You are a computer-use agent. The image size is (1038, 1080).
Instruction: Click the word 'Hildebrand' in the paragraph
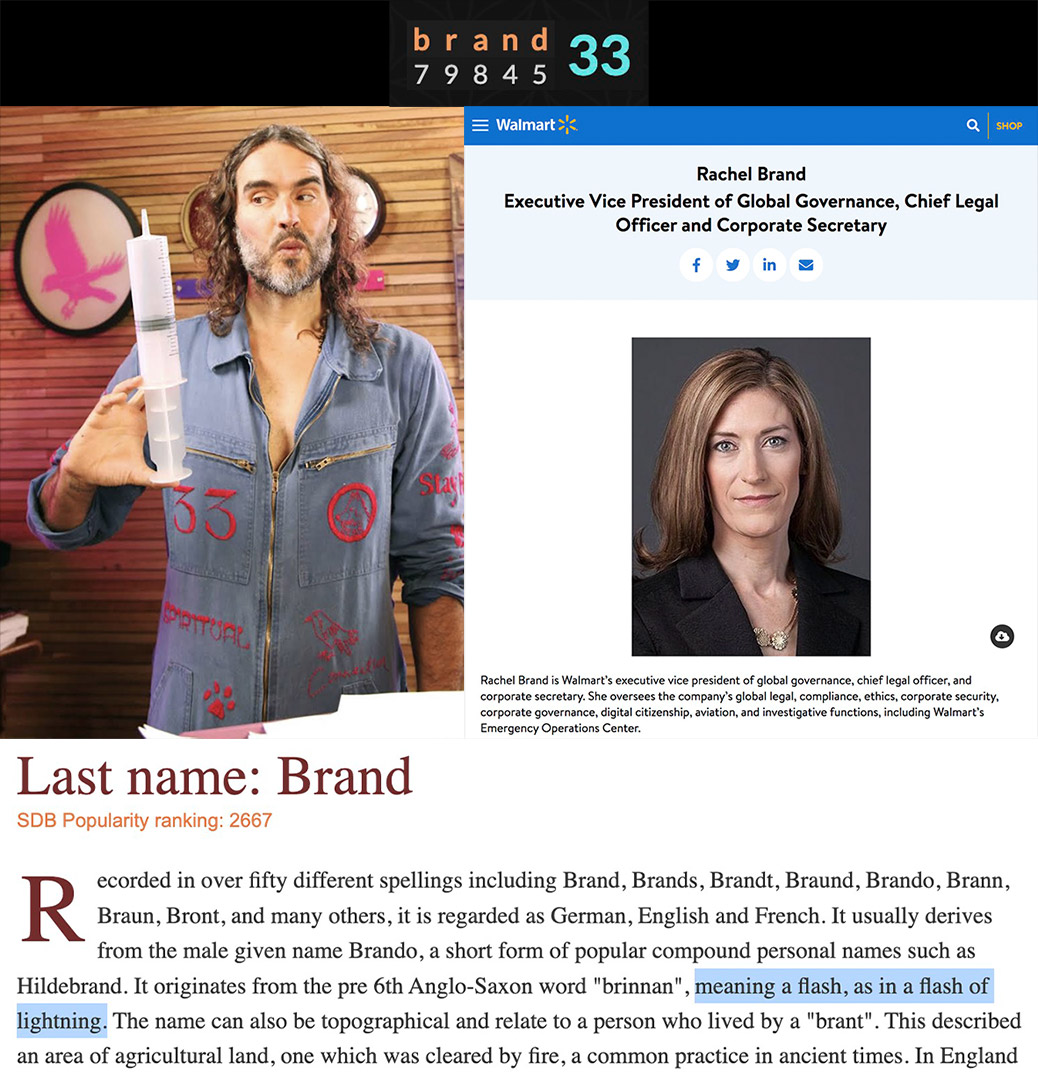[72, 986]
